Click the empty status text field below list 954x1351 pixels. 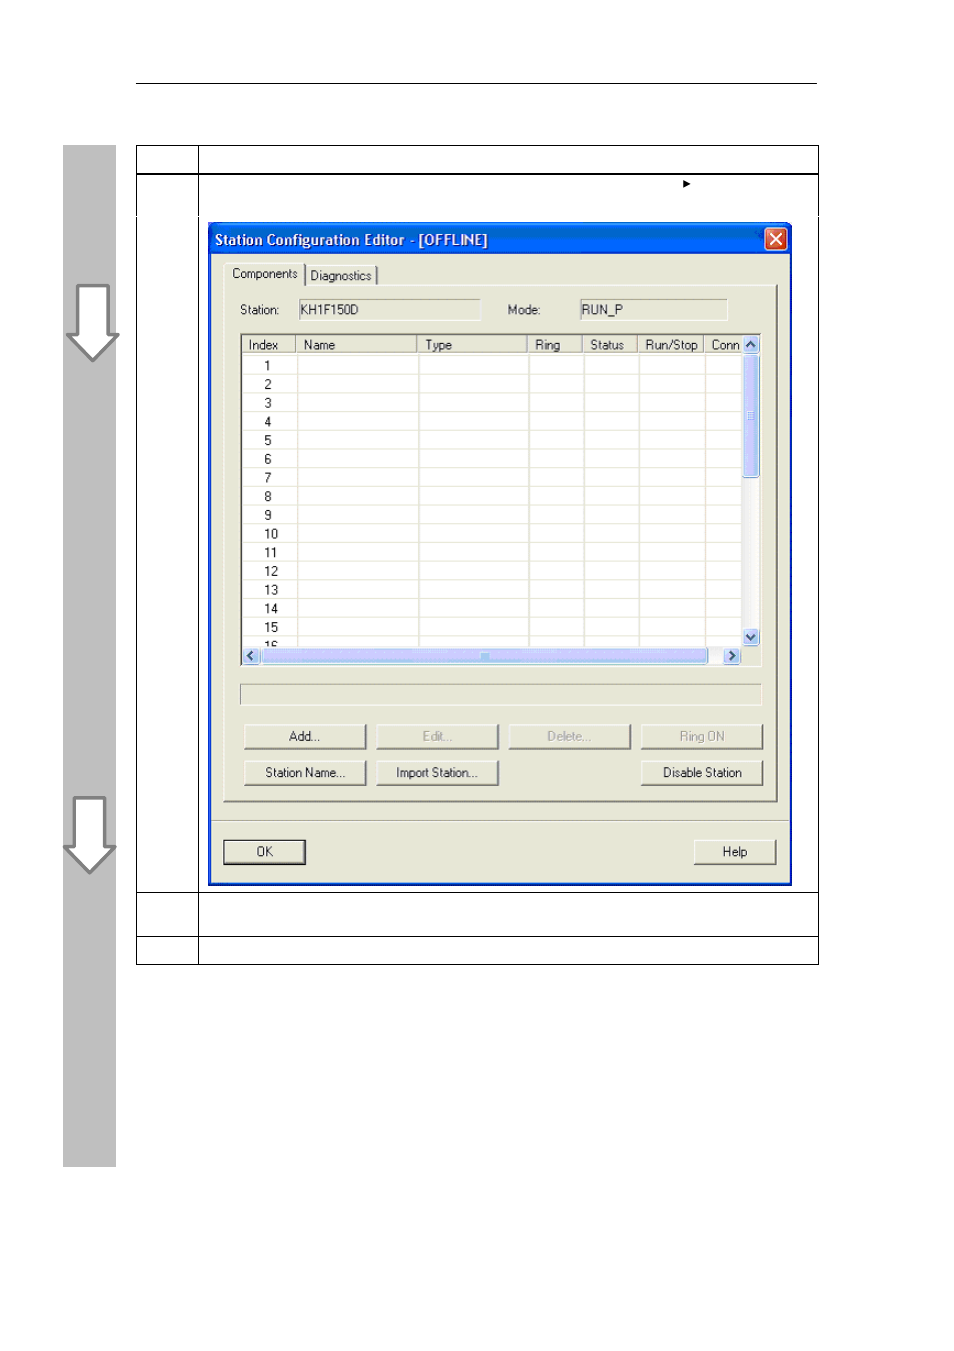tap(501, 695)
